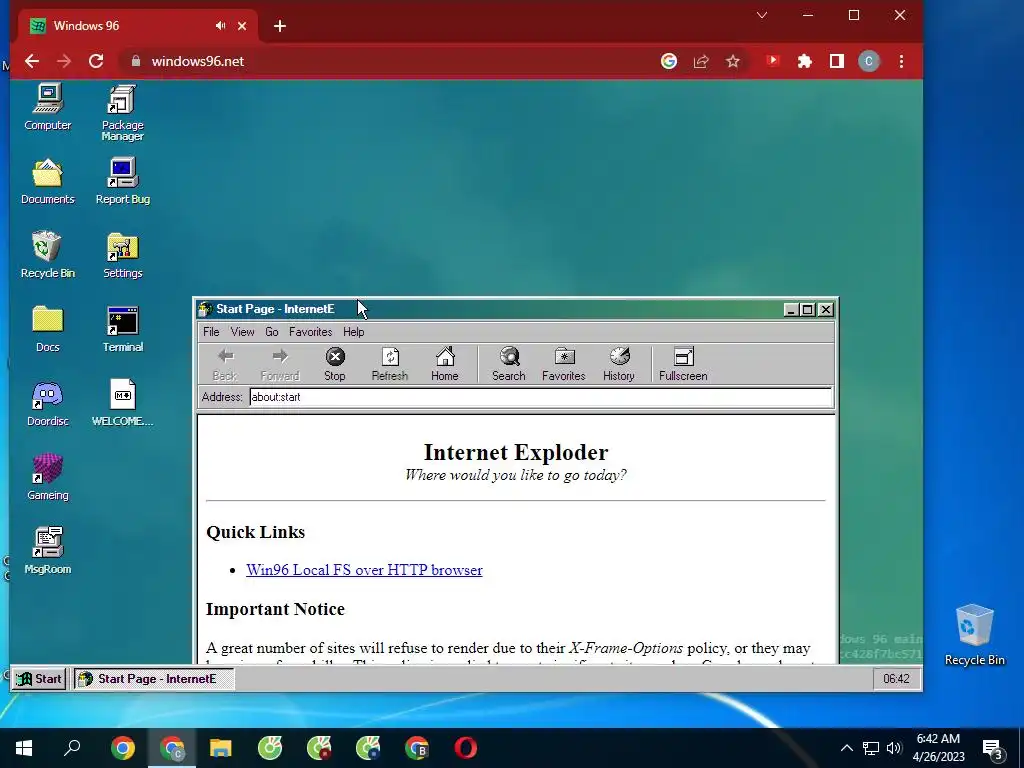Open the Settings desktop icon
This screenshot has width=1024, height=768.
pyautogui.click(x=123, y=255)
